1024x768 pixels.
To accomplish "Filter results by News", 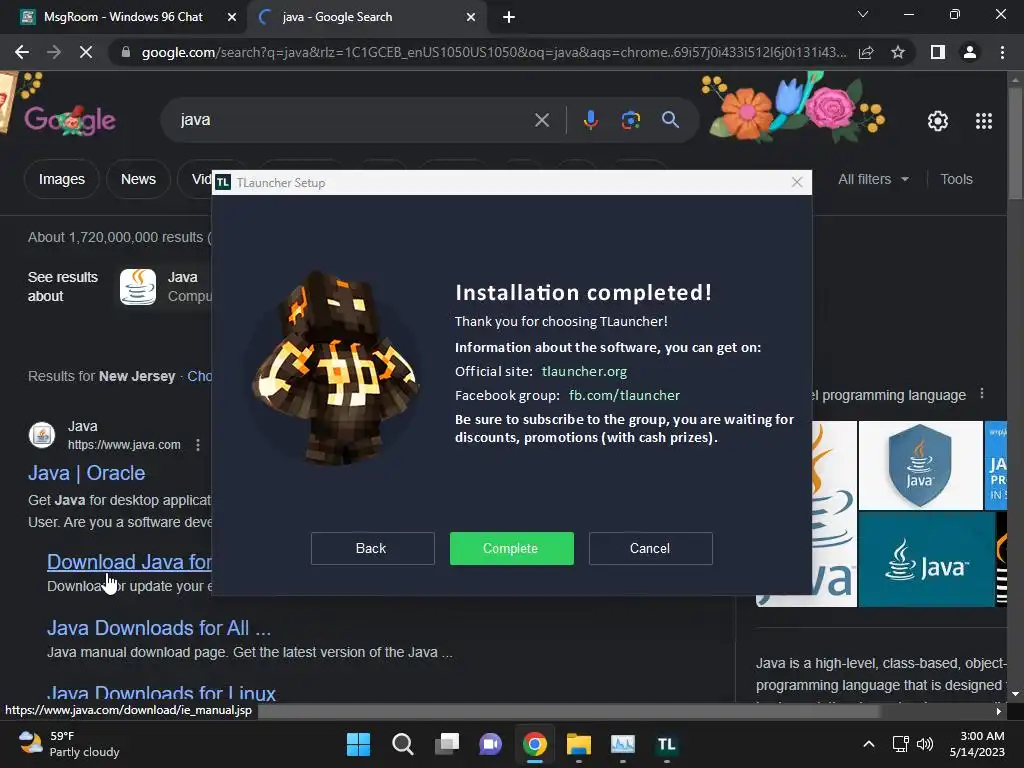I will point(138,179).
